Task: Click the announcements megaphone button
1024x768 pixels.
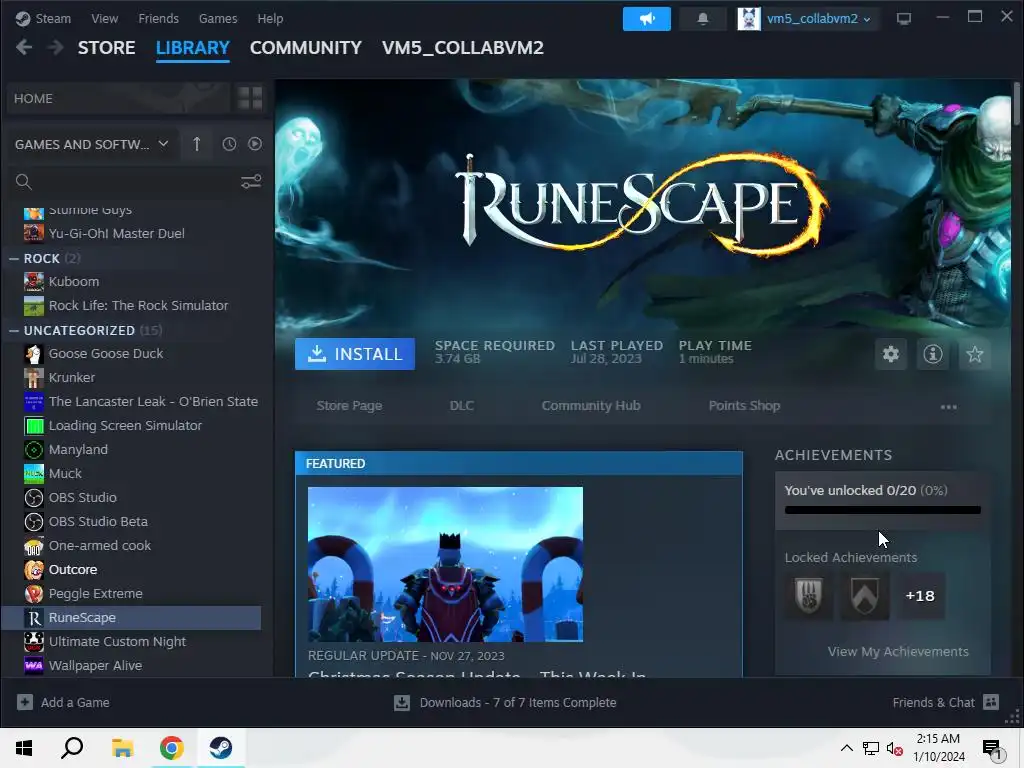Action: pos(647,18)
